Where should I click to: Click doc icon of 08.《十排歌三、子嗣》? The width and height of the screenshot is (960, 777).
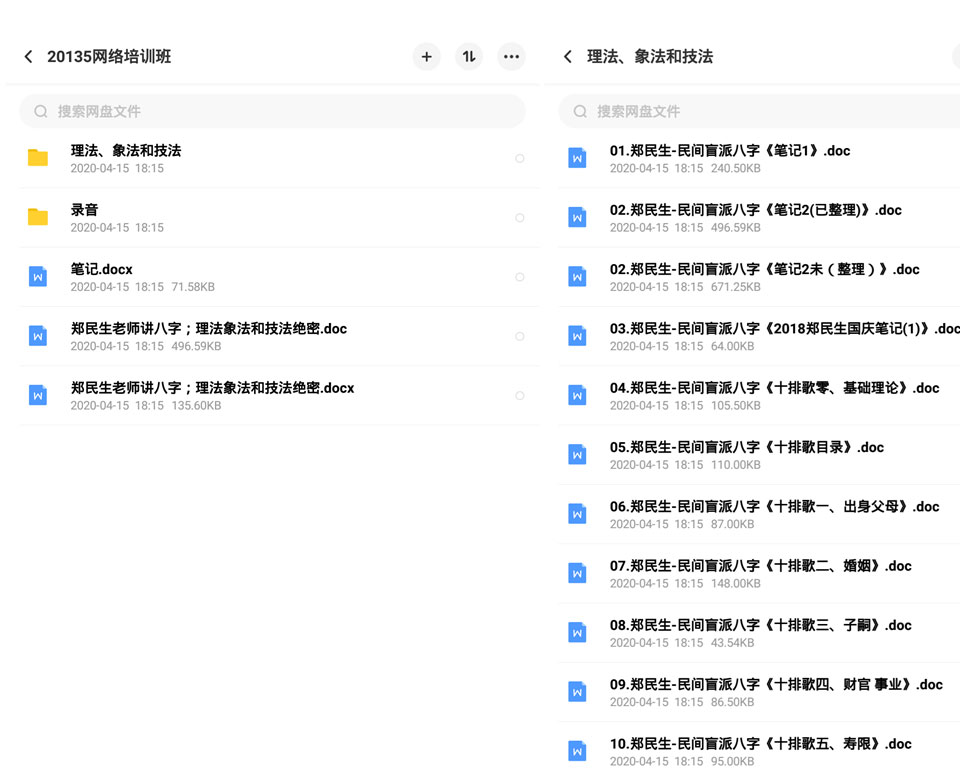(x=577, y=633)
